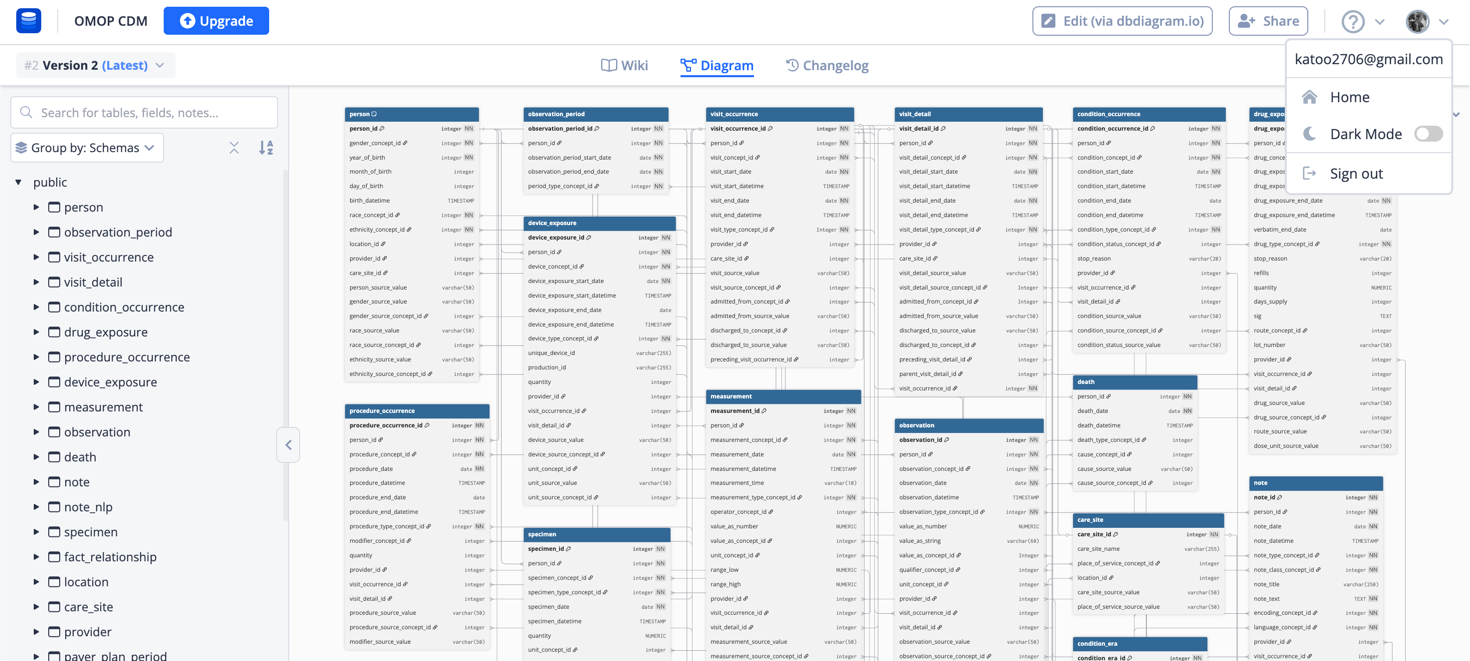The height and width of the screenshot is (661, 1470).
Task: Open the Version 2 (Latest) dropdown
Action: click(95, 65)
